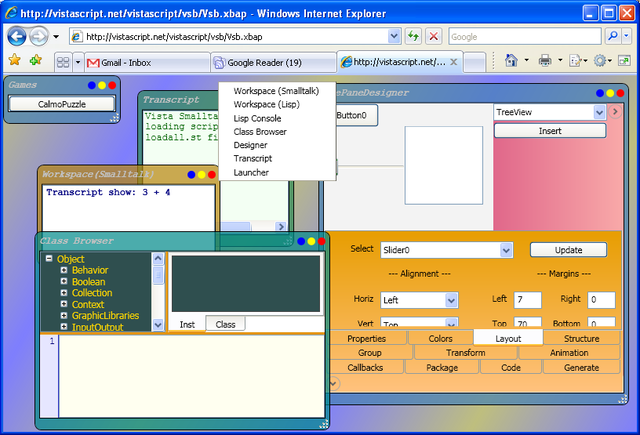Close the vistascript.net browser tab
640x435 pixels.
(453, 62)
